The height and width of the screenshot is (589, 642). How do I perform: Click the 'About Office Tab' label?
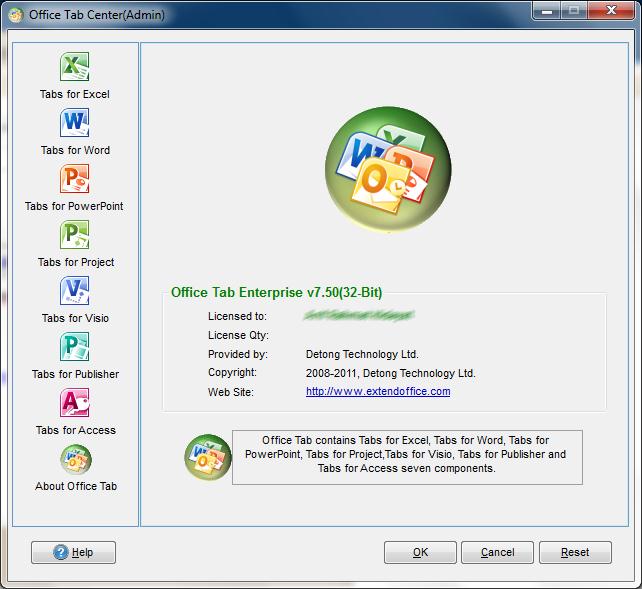76,486
